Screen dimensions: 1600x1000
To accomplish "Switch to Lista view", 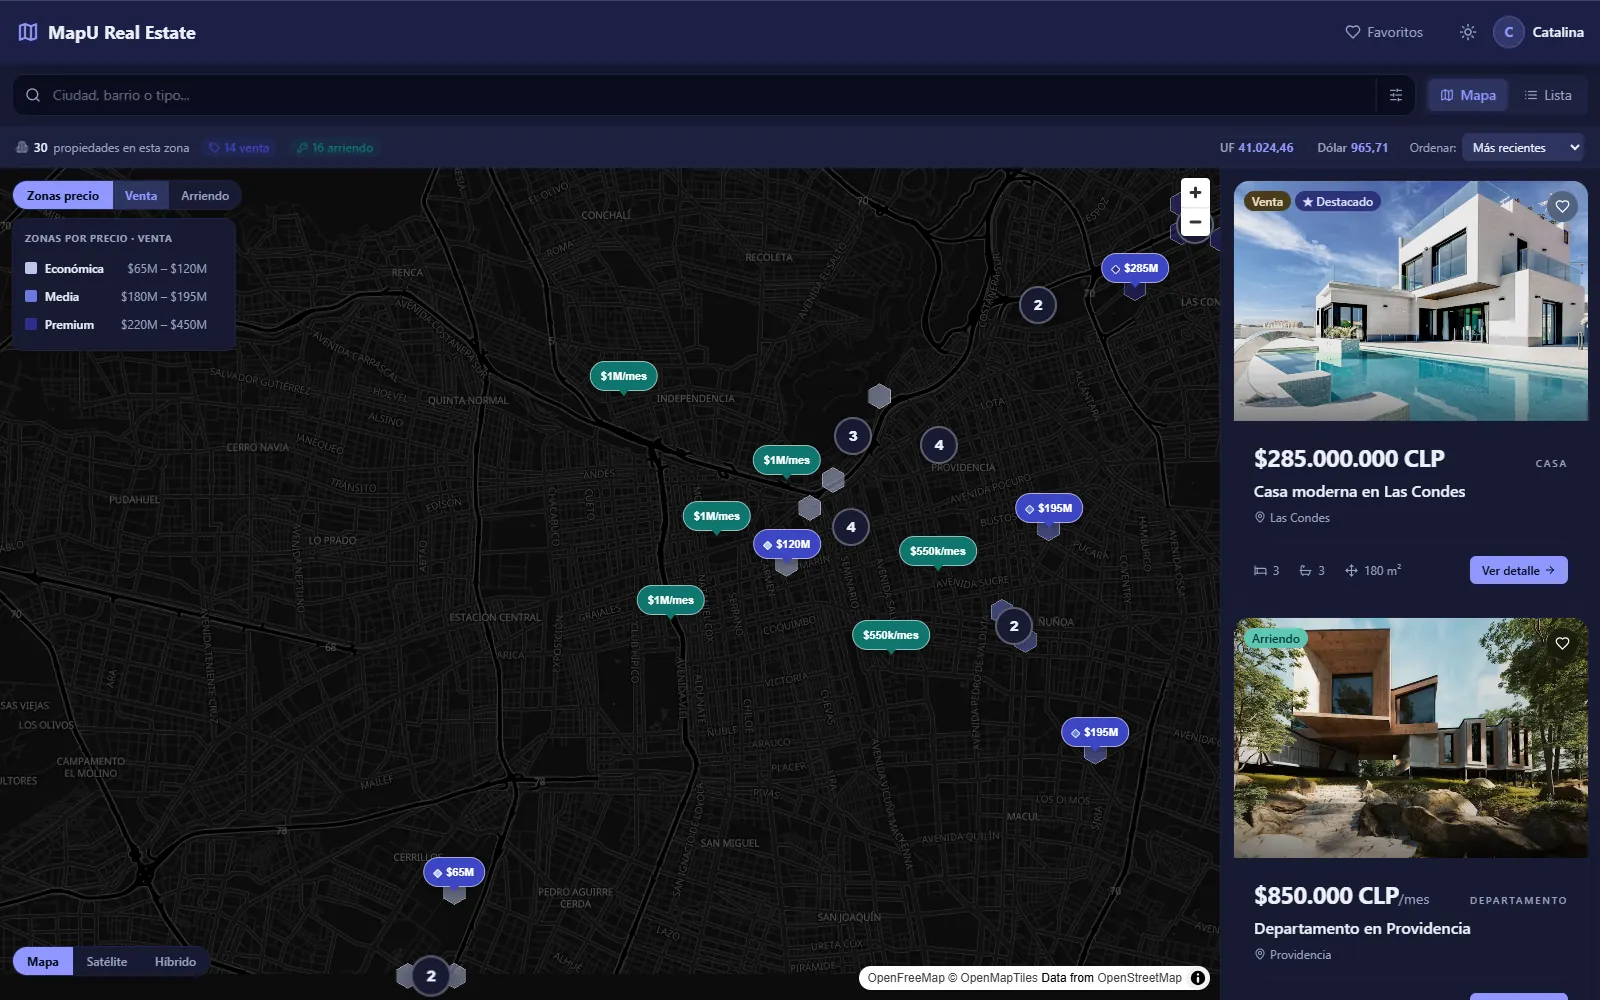I will pos(1548,95).
